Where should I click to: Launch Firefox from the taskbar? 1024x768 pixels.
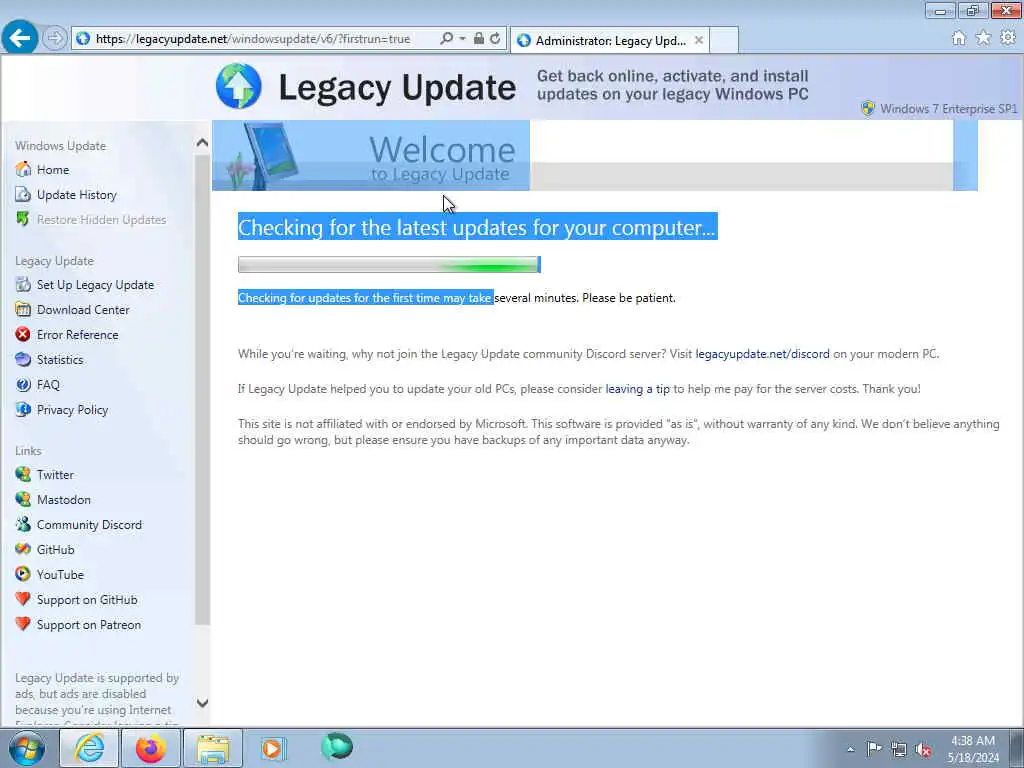pyautogui.click(x=151, y=748)
